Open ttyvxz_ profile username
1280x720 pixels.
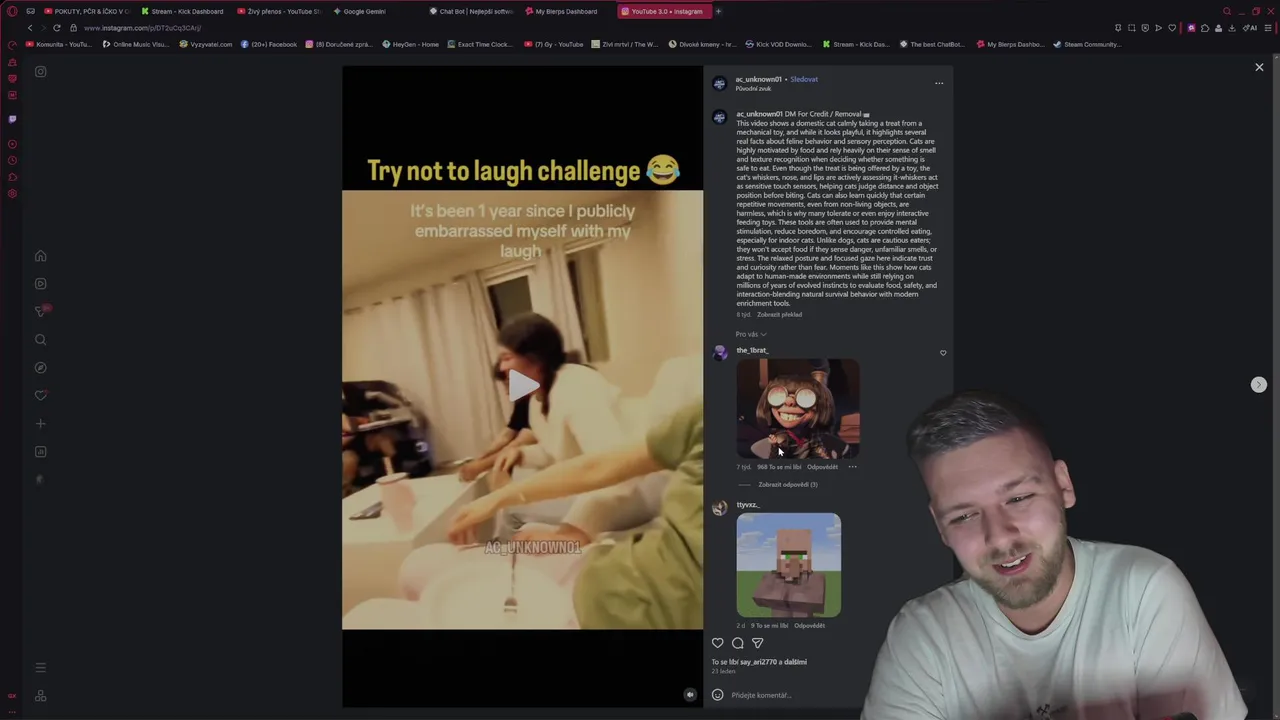(748, 505)
